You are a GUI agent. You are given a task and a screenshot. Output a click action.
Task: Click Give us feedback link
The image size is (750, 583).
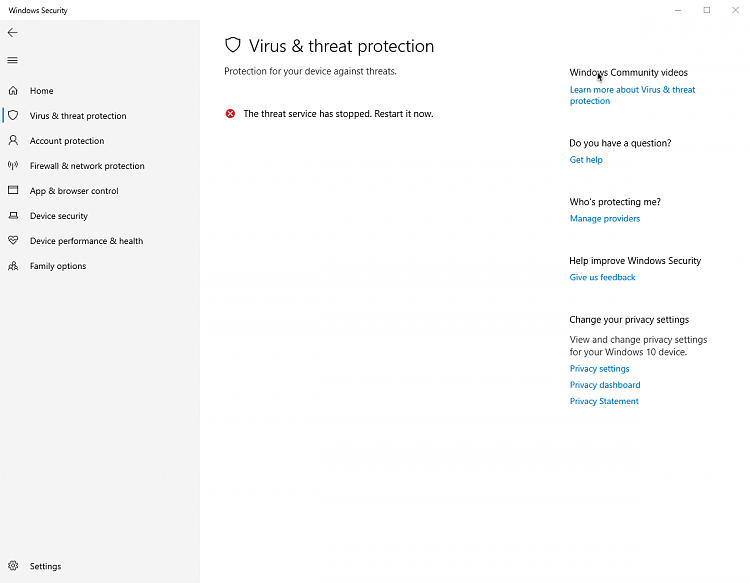click(602, 278)
